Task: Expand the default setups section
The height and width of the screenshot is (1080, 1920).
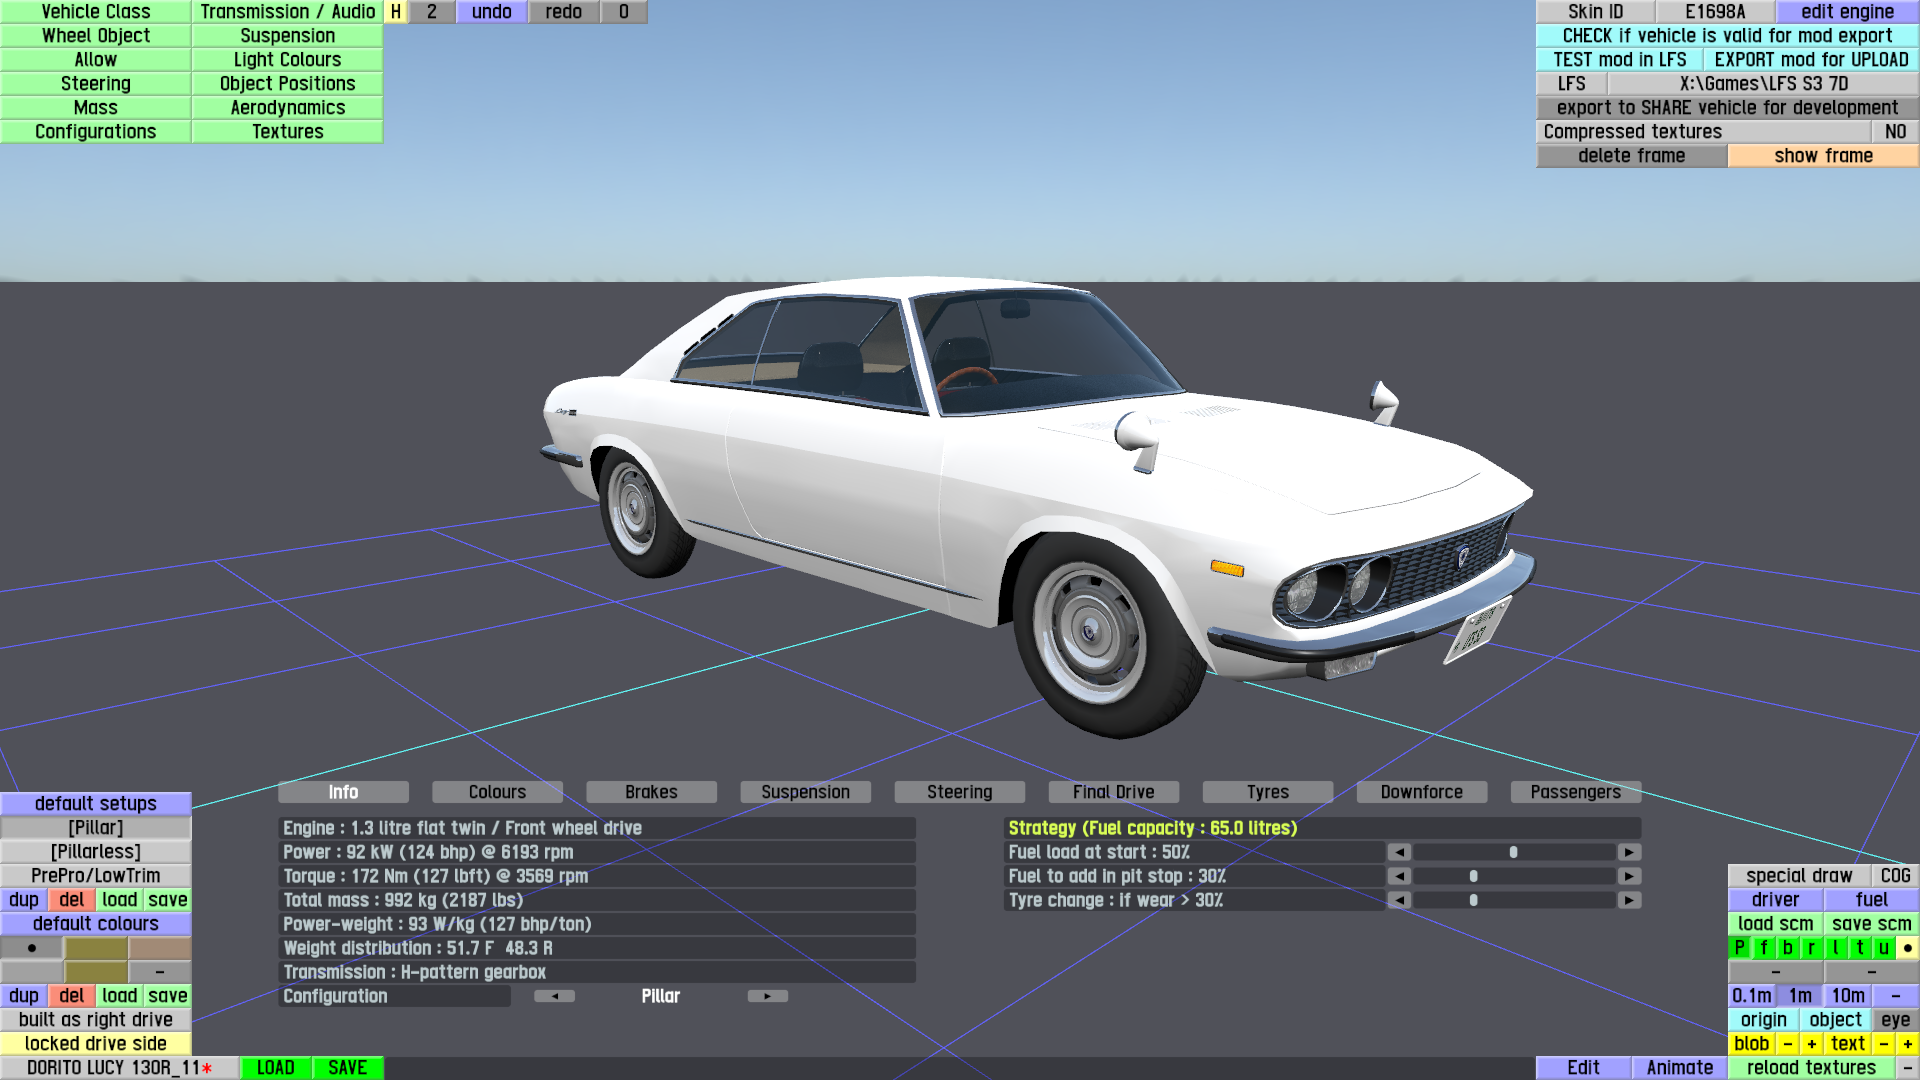Action: click(96, 804)
